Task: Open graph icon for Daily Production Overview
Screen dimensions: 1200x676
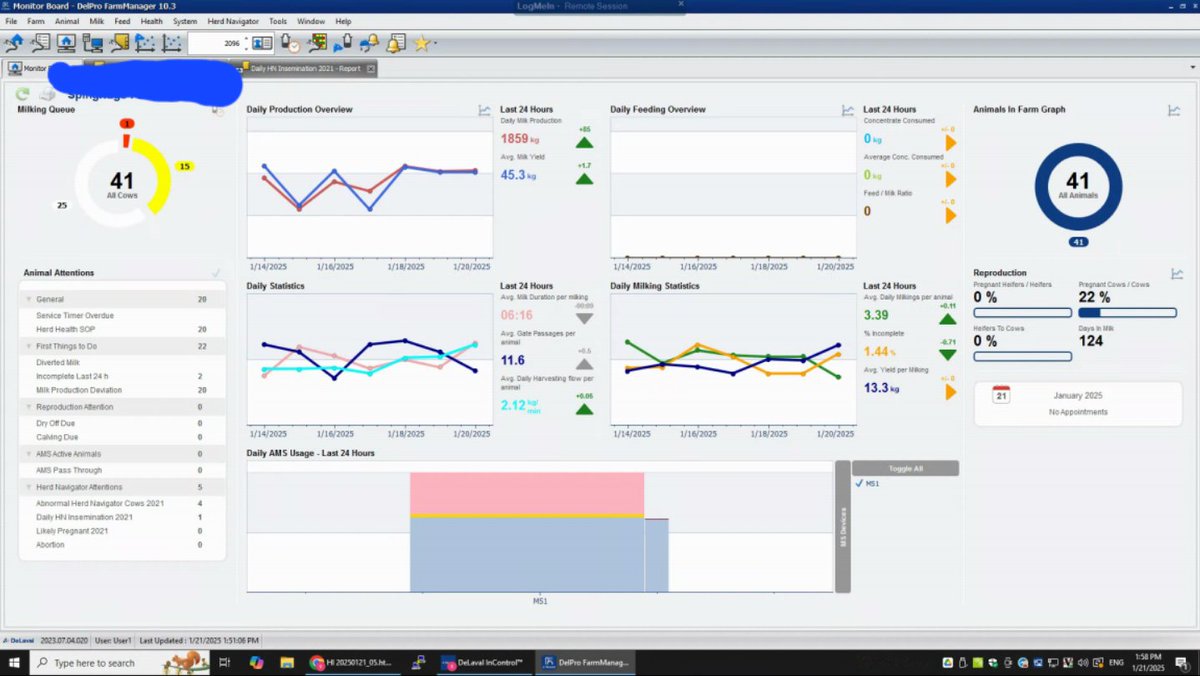Action: pyautogui.click(x=485, y=110)
